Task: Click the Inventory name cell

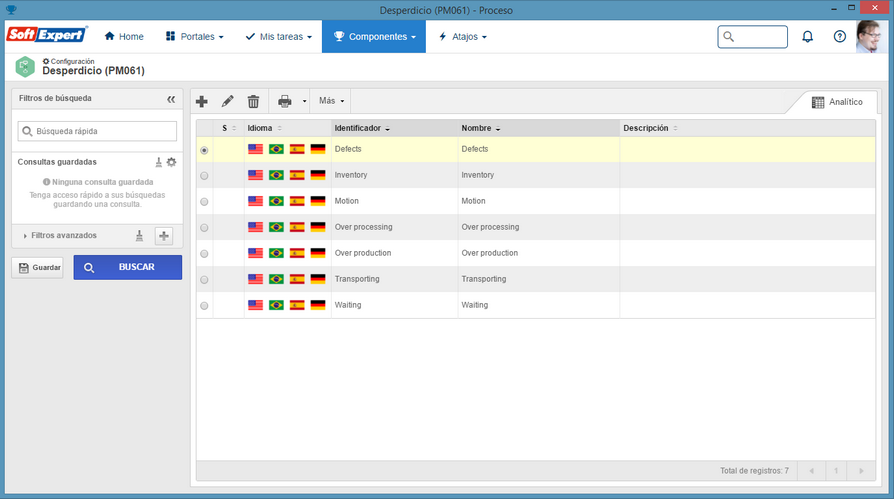Action: [x=539, y=175]
